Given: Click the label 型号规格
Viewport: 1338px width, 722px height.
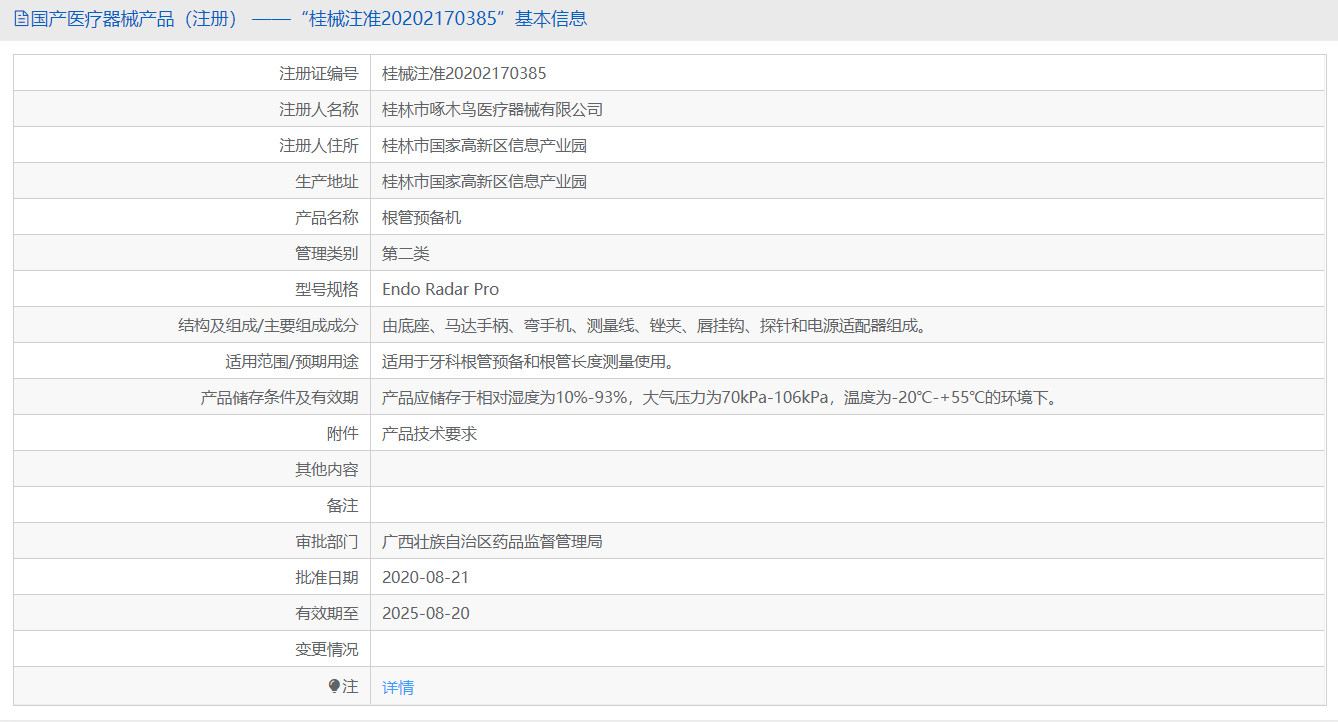Looking at the screenshot, I should click(x=326, y=289).
